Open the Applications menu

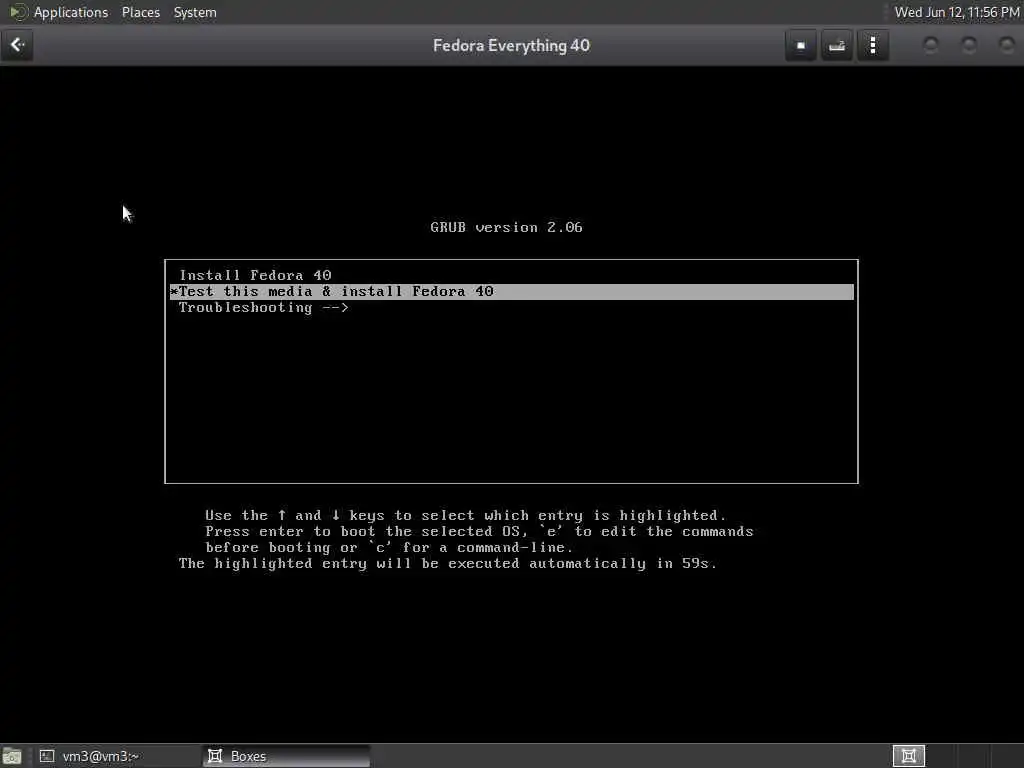71,12
